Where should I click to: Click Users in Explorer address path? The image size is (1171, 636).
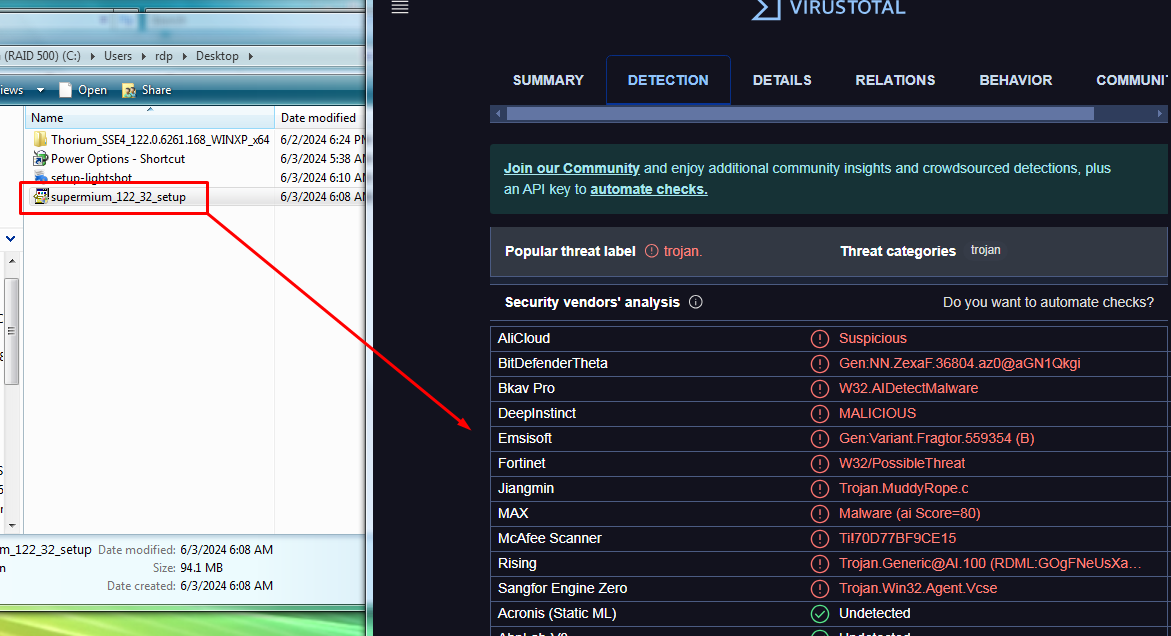[x=117, y=56]
